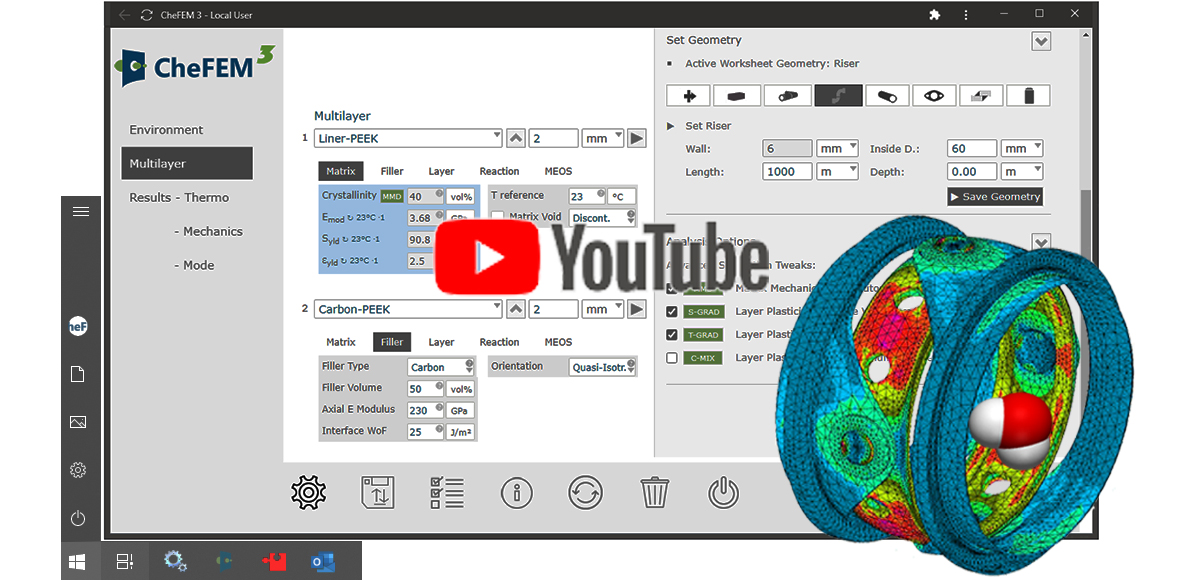Viewport: 1200px width, 580px height.
Task: Click the play arrow next to Liner-PEEK thickness
Action: tap(637, 138)
